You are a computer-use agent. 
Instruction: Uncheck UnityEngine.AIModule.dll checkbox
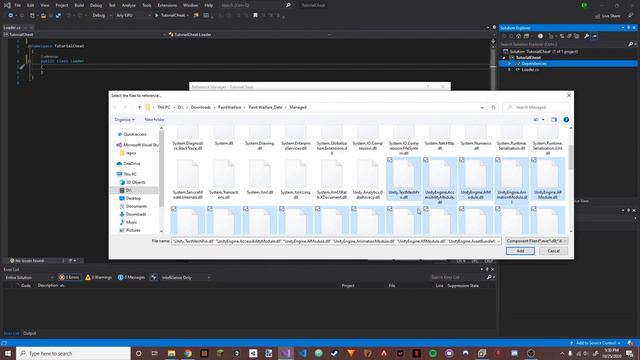tap(462, 160)
